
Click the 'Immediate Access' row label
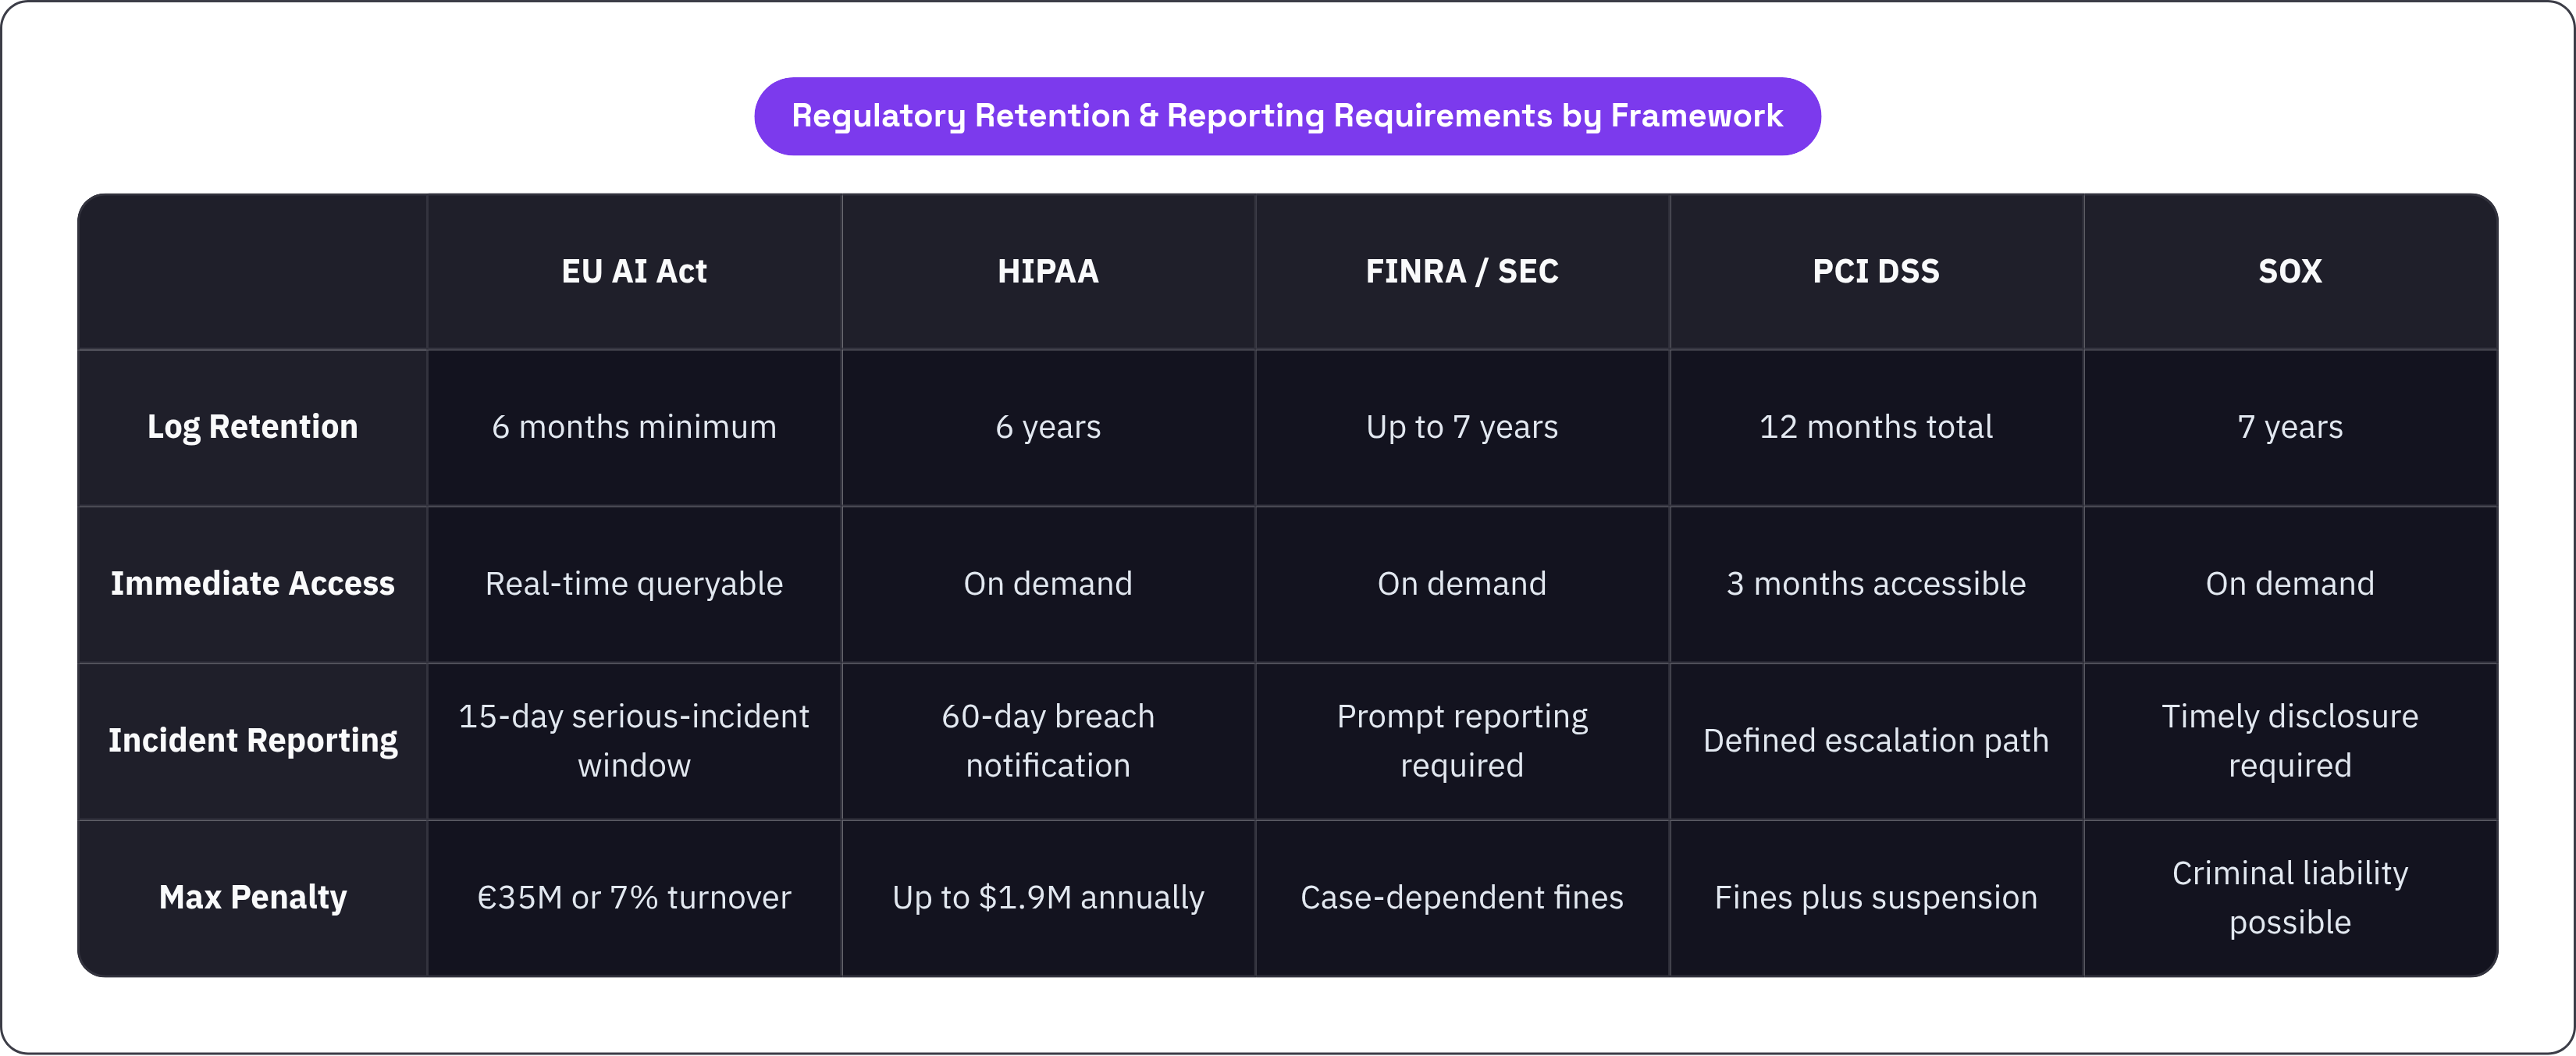coord(253,584)
